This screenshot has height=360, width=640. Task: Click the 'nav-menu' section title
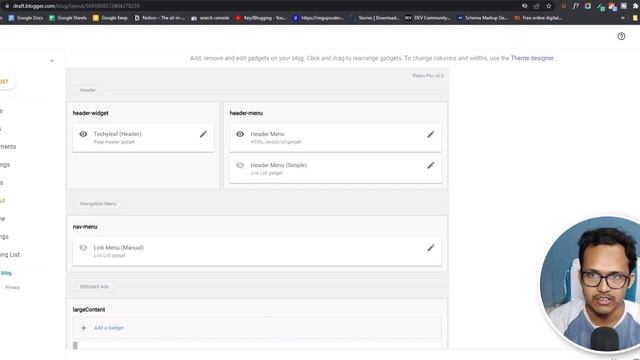(x=85, y=227)
